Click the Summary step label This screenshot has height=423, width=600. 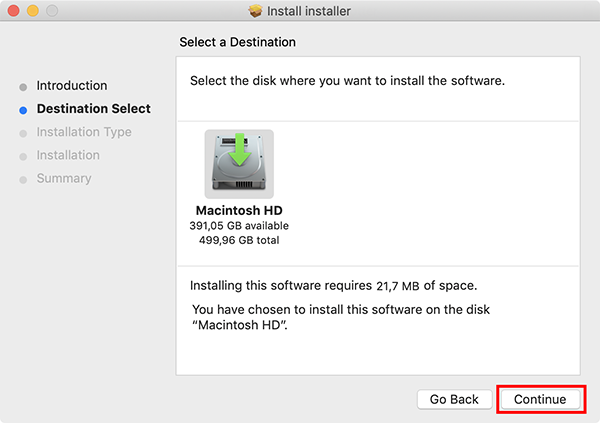[64, 178]
